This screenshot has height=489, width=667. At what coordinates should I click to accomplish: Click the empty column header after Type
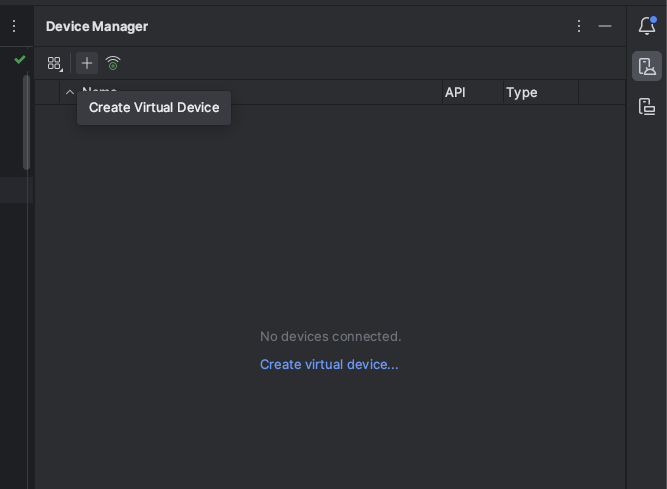602,92
